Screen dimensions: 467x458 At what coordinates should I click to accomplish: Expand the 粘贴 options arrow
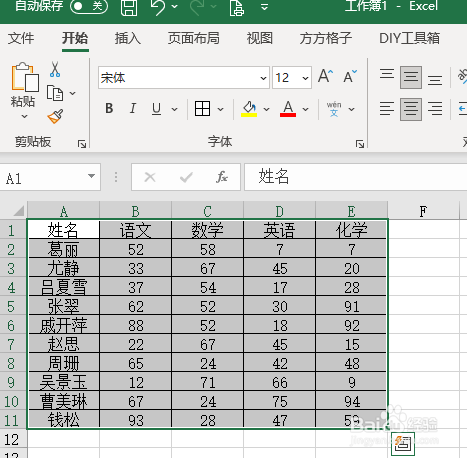(24, 116)
